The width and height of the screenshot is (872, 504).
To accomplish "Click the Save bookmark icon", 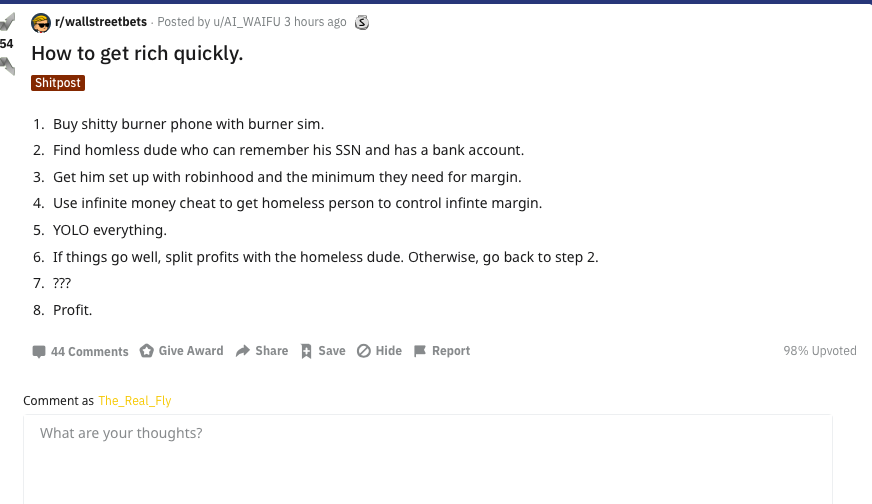I will 306,351.
